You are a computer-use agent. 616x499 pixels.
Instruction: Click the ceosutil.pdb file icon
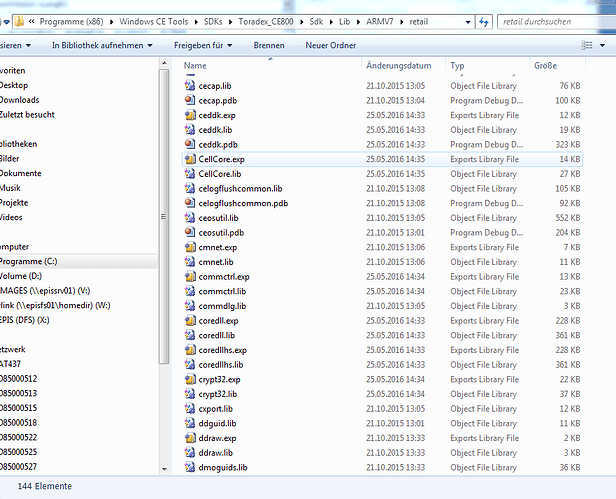190,233
